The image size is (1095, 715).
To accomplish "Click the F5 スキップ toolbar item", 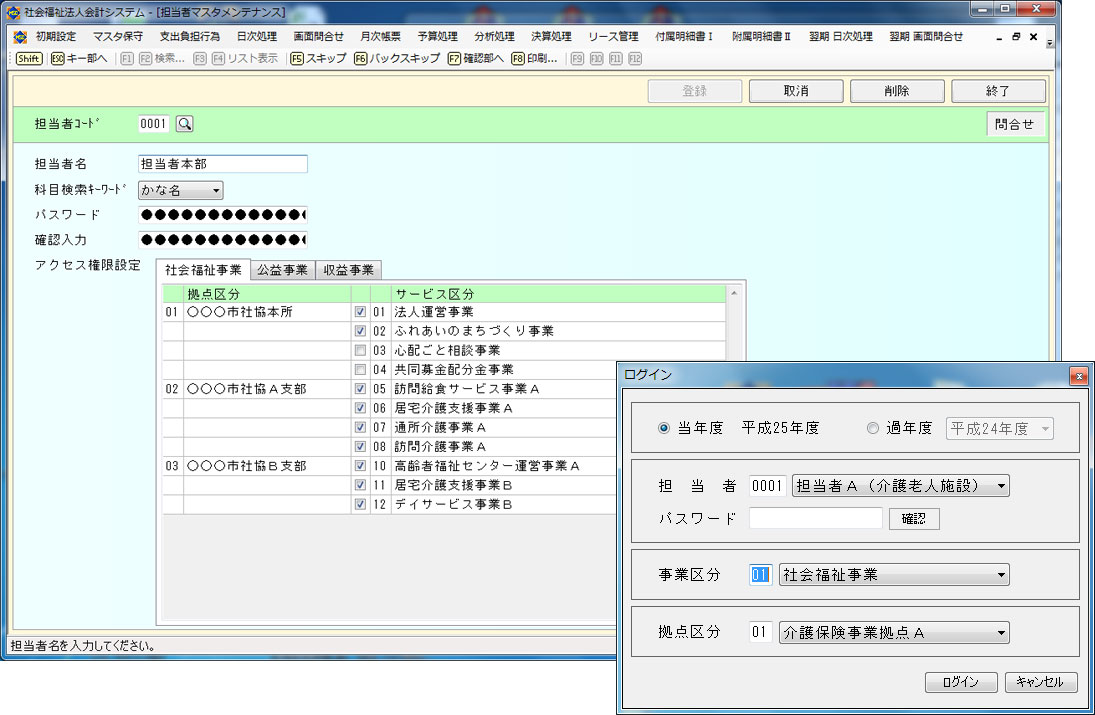I will pyautogui.click(x=318, y=59).
